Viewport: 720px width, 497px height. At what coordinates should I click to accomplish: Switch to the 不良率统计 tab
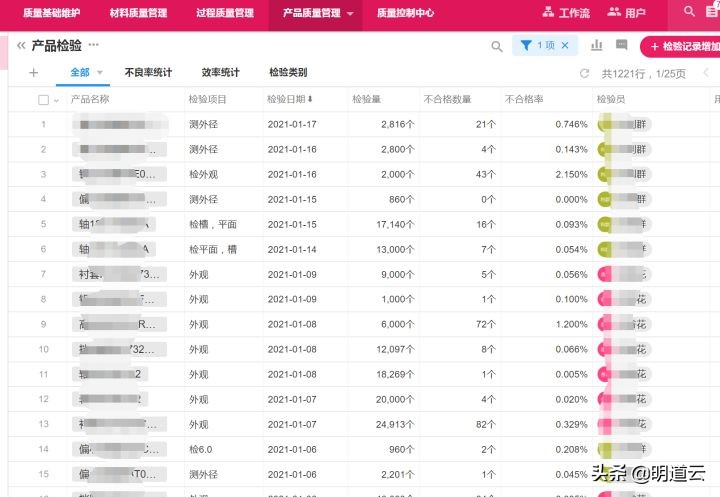[x=148, y=72]
